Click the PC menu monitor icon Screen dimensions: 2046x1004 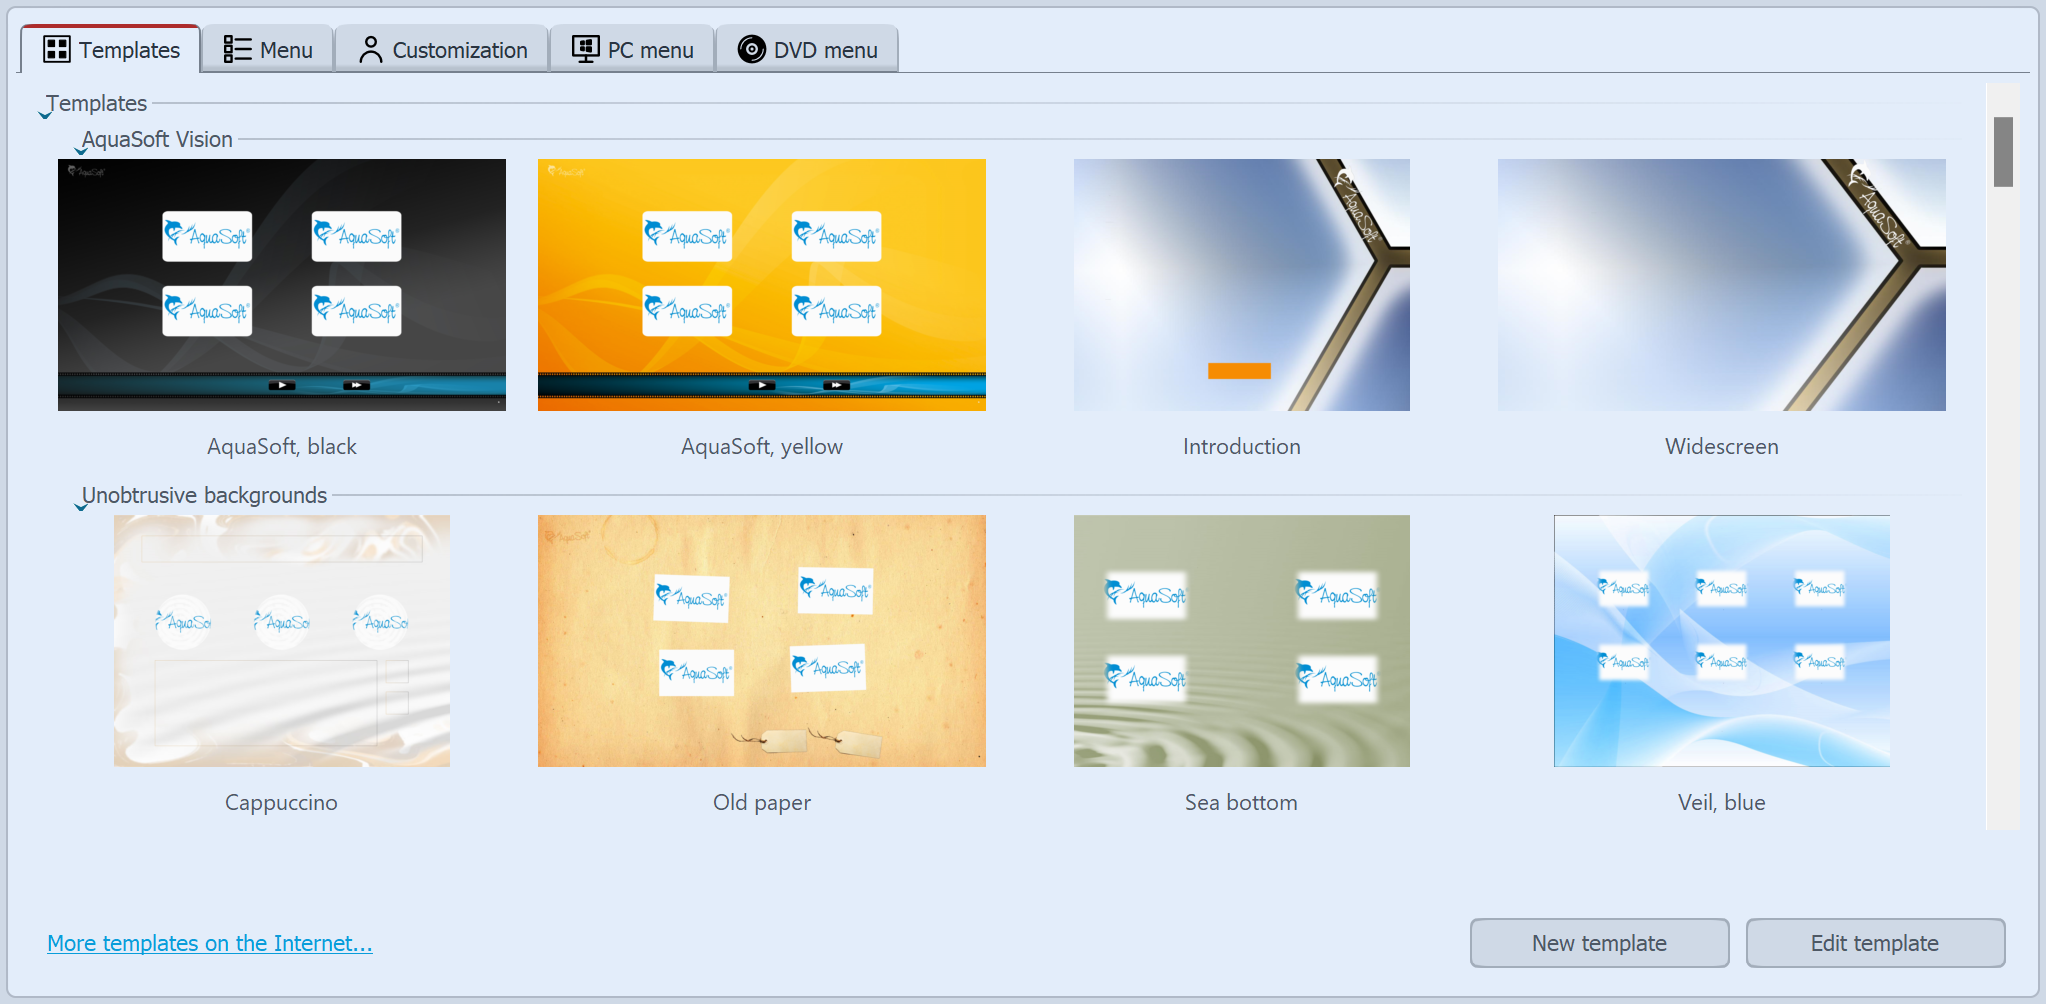pos(584,47)
